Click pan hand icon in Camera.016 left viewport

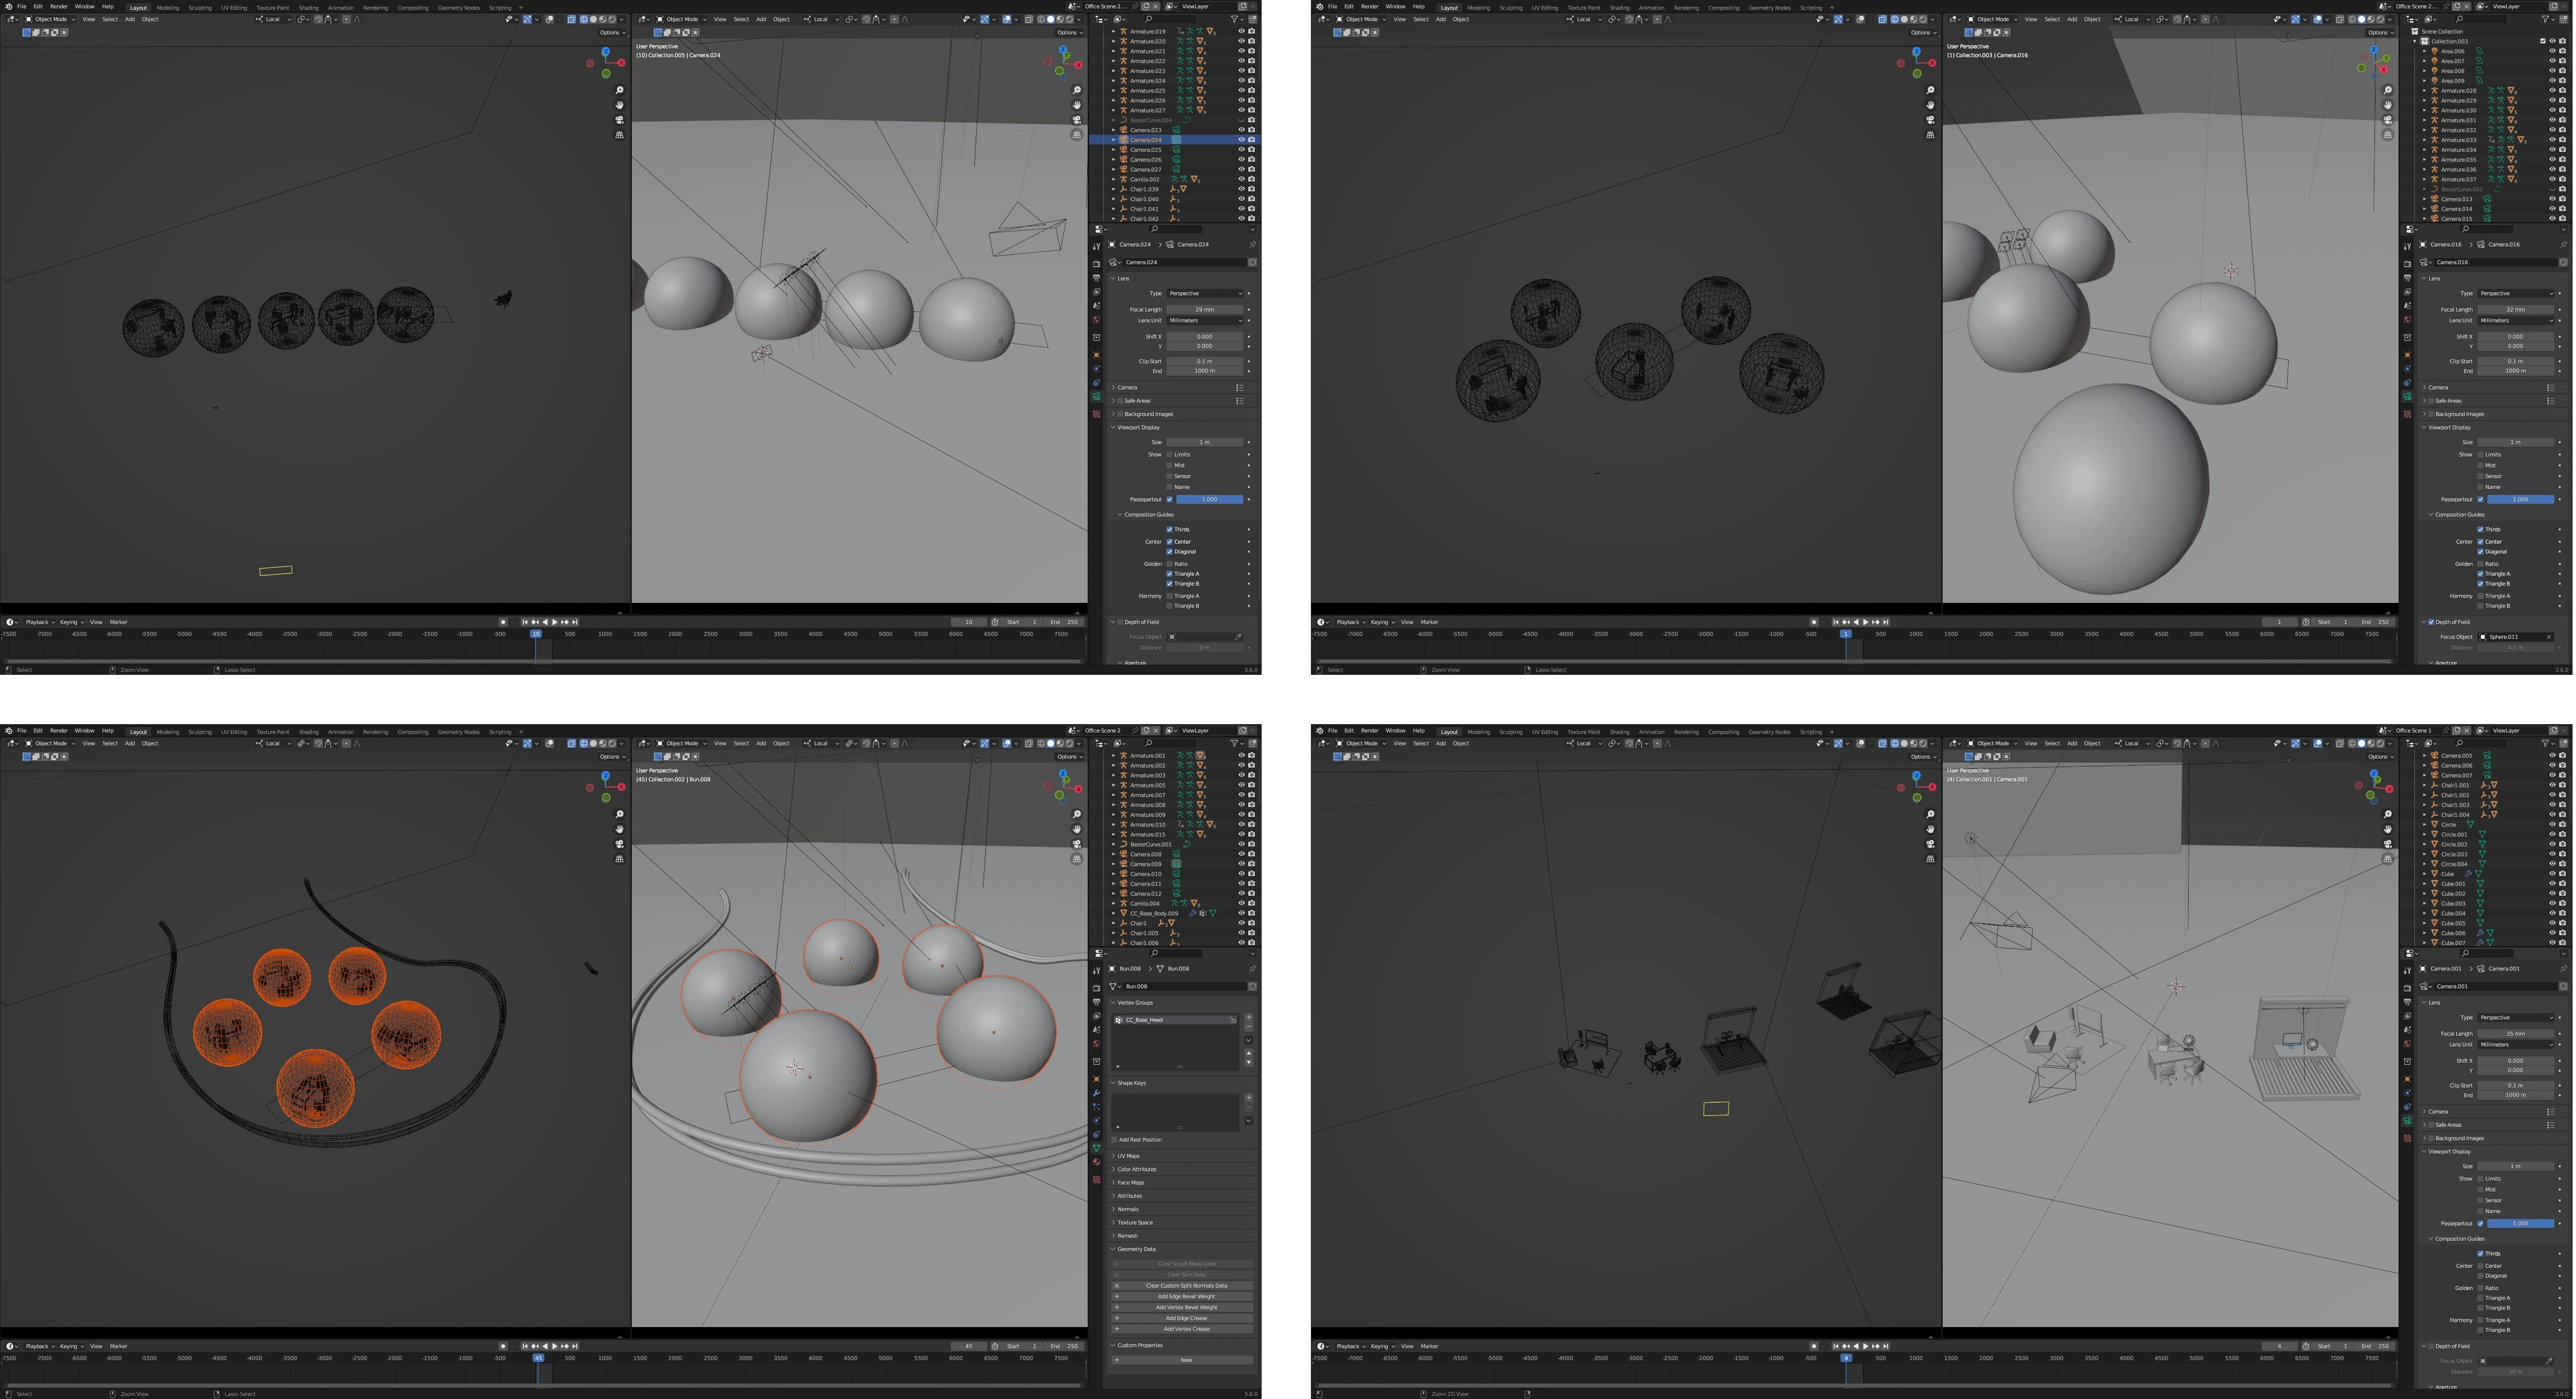click(1930, 105)
